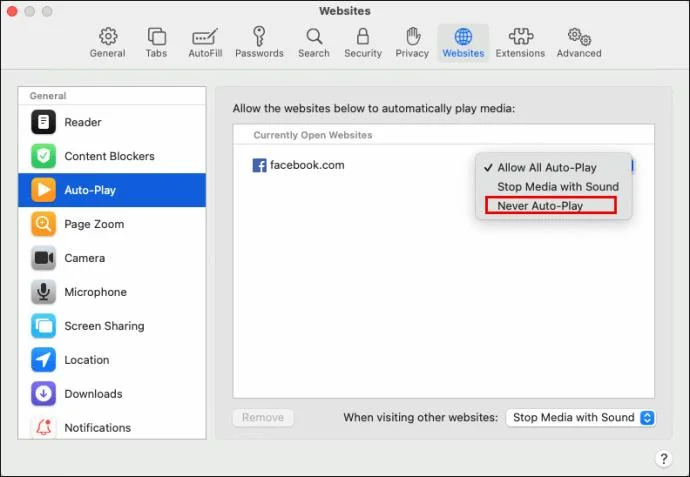Select Microphone in the sidebar

(x=112, y=292)
